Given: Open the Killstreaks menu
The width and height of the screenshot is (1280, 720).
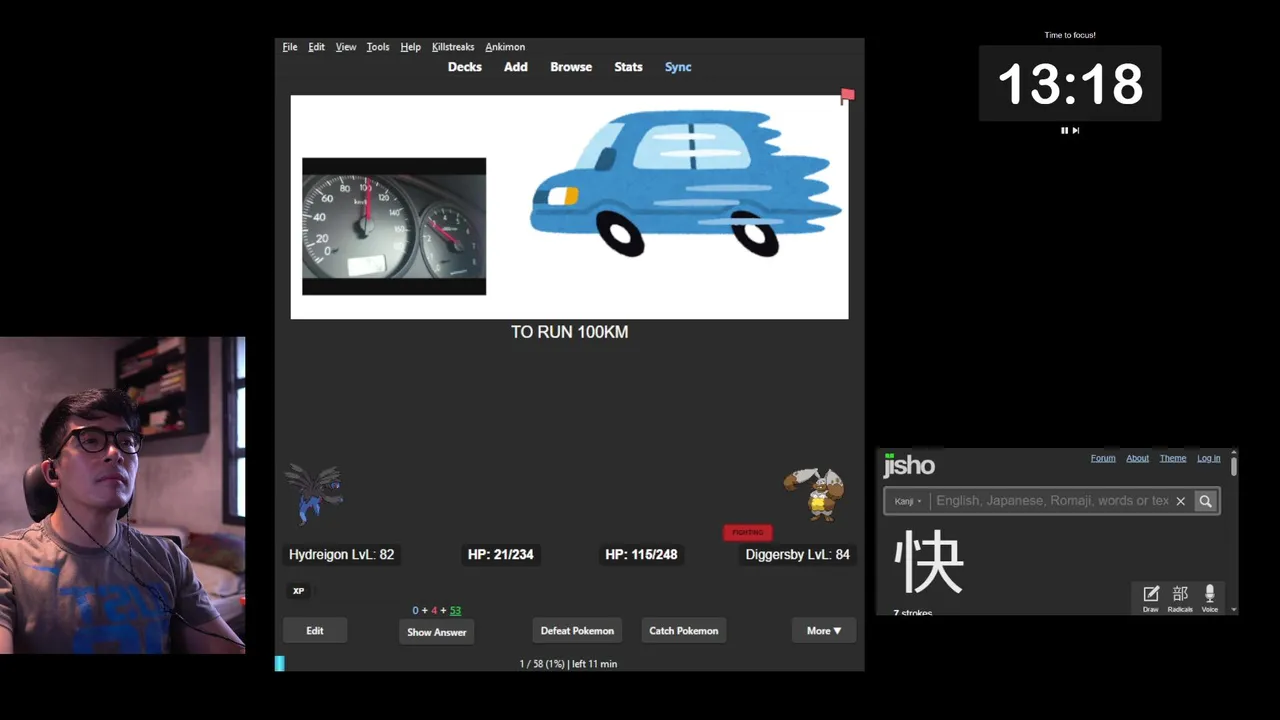Looking at the screenshot, I should point(453,47).
